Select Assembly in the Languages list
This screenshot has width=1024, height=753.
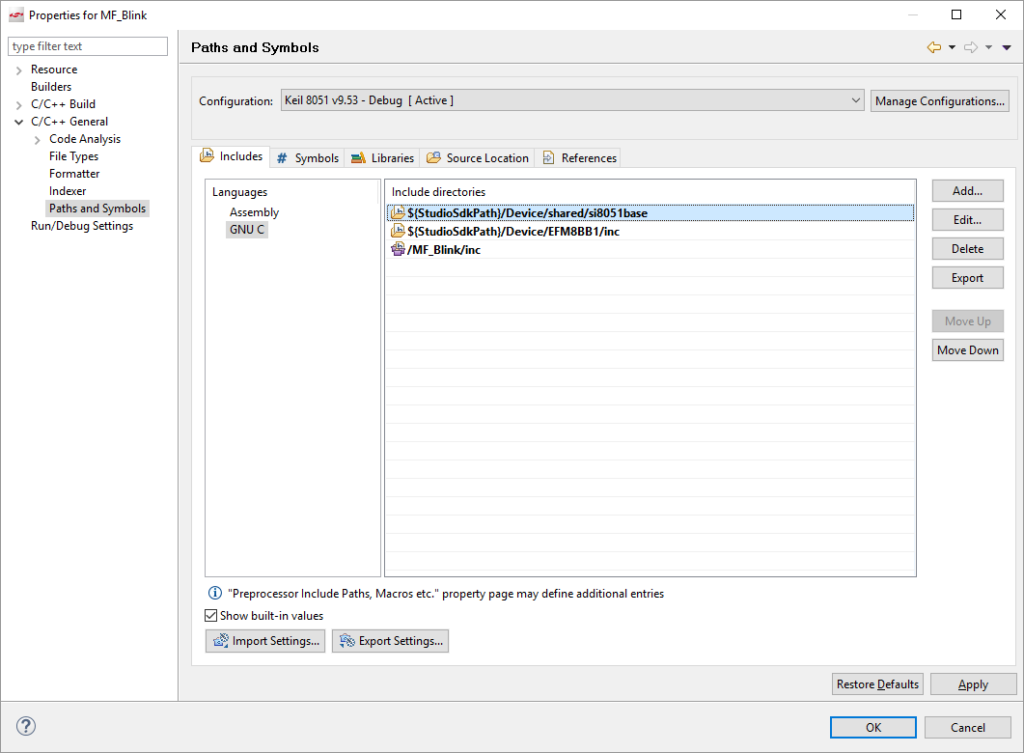pyautogui.click(x=254, y=212)
